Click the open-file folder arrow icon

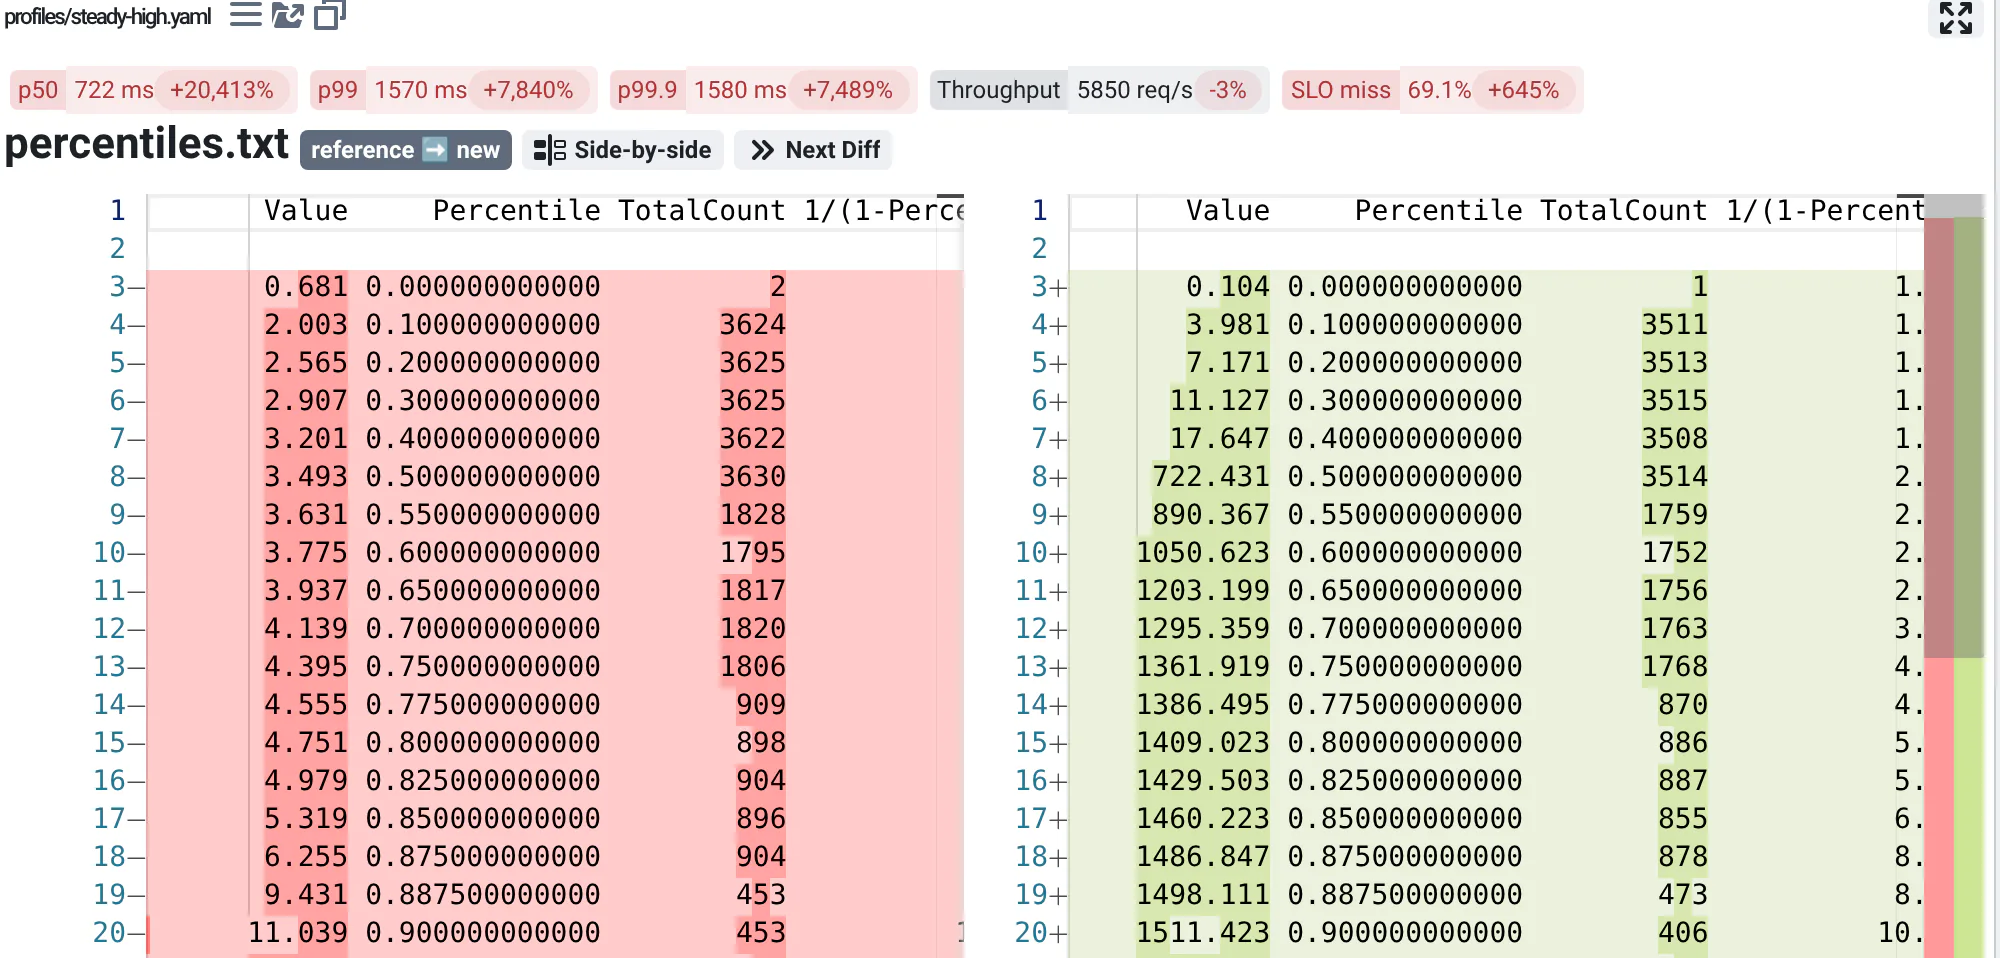288,15
